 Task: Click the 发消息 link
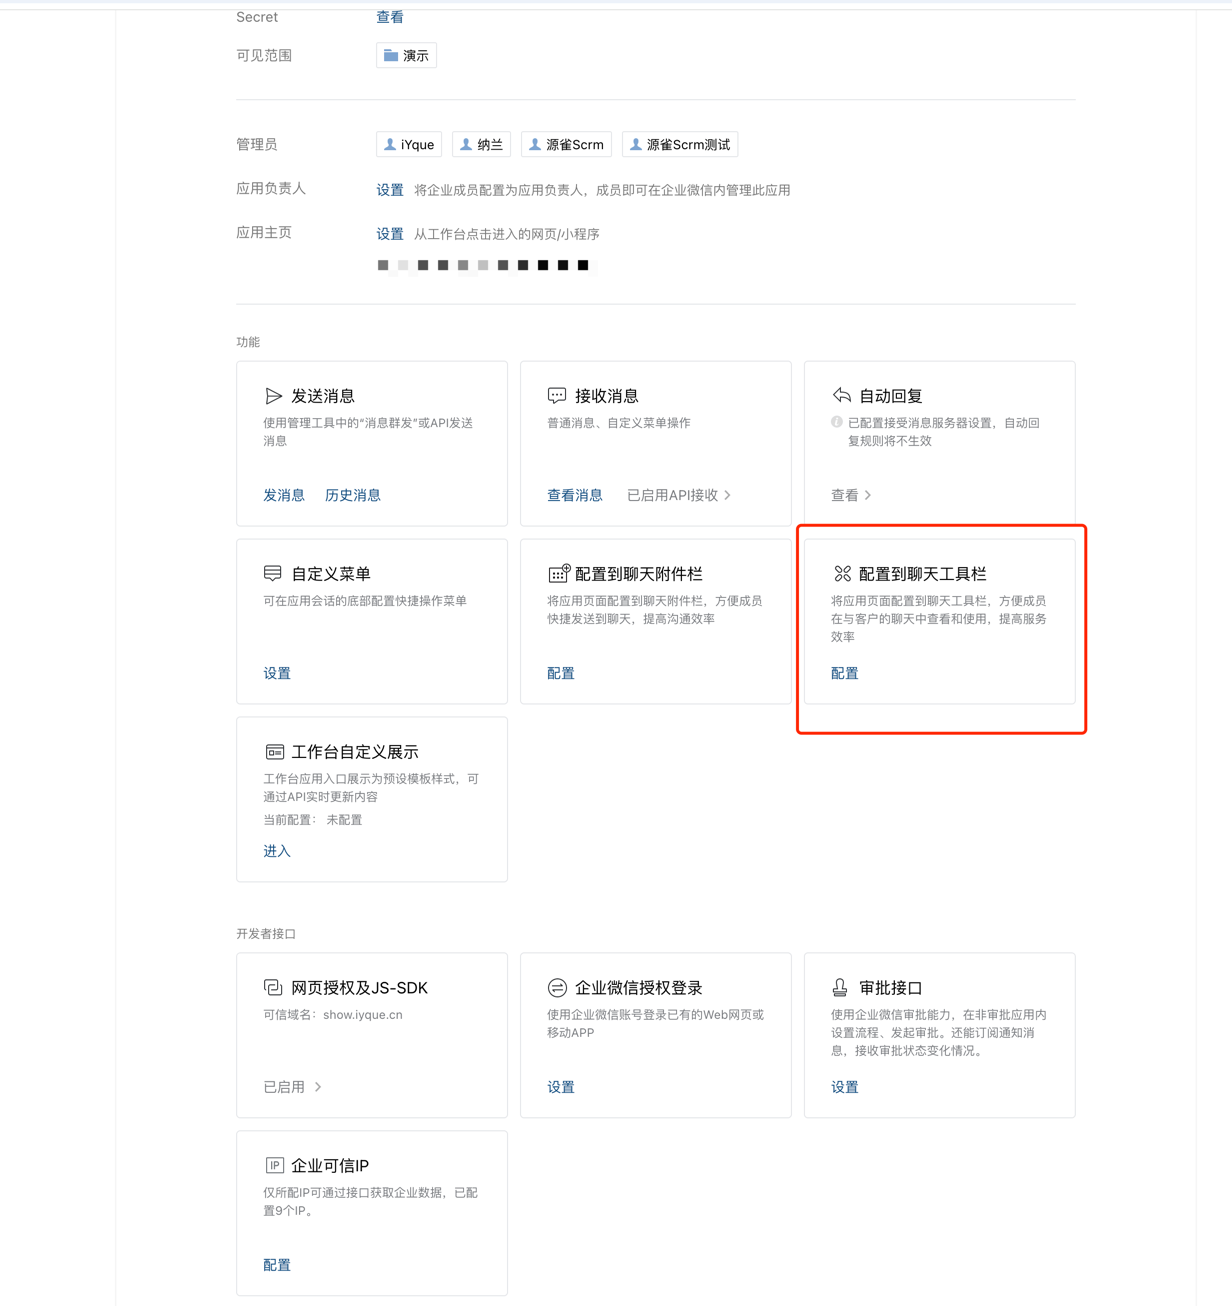coord(284,495)
